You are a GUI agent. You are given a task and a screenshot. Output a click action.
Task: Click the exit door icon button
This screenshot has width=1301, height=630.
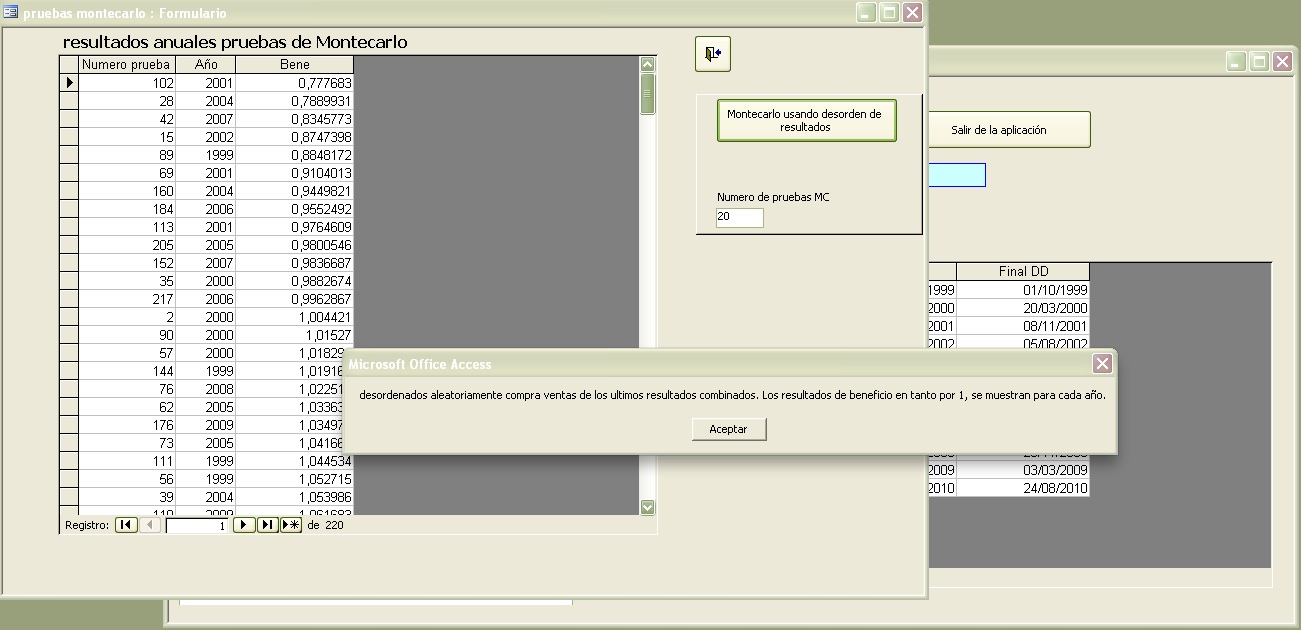click(713, 54)
